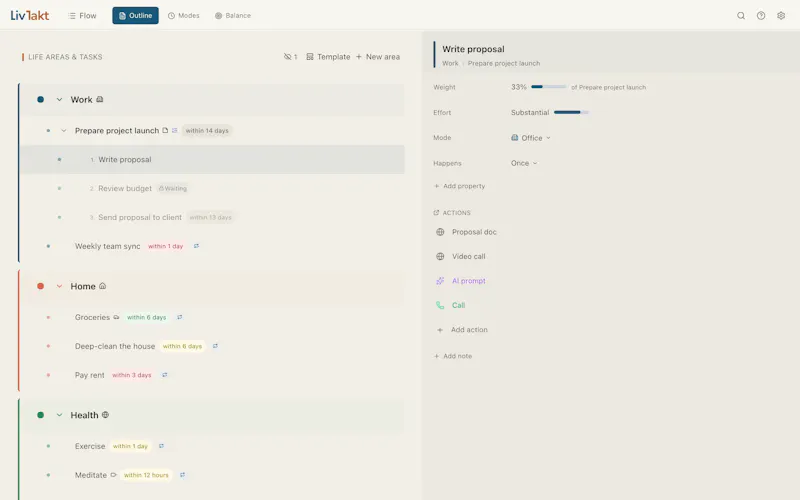Open the Mode Office dropdown
Screen dimensions: 800x500
[531, 138]
